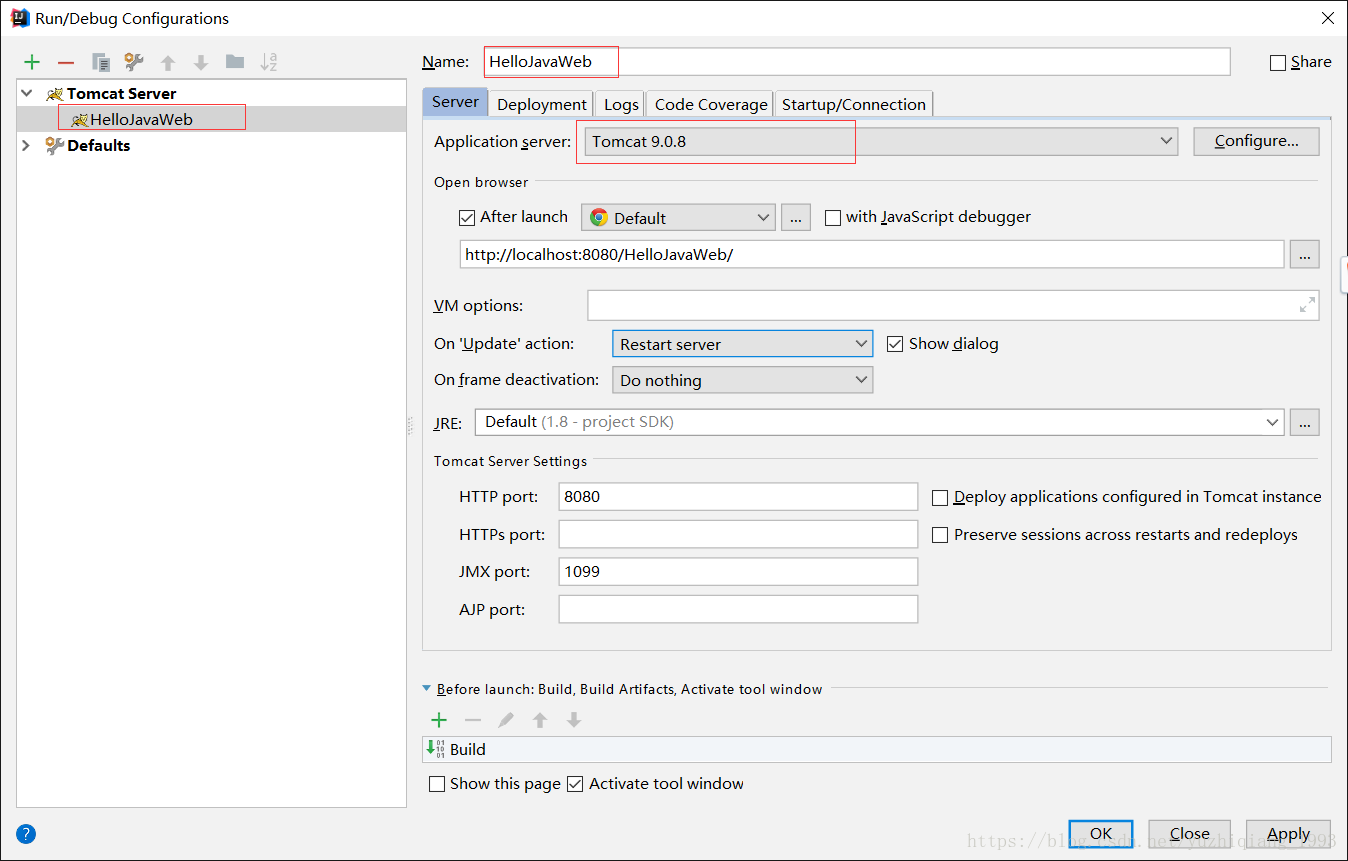Switch to the Server tab
Screen dimensions: 1348x861
coord(456,103)
